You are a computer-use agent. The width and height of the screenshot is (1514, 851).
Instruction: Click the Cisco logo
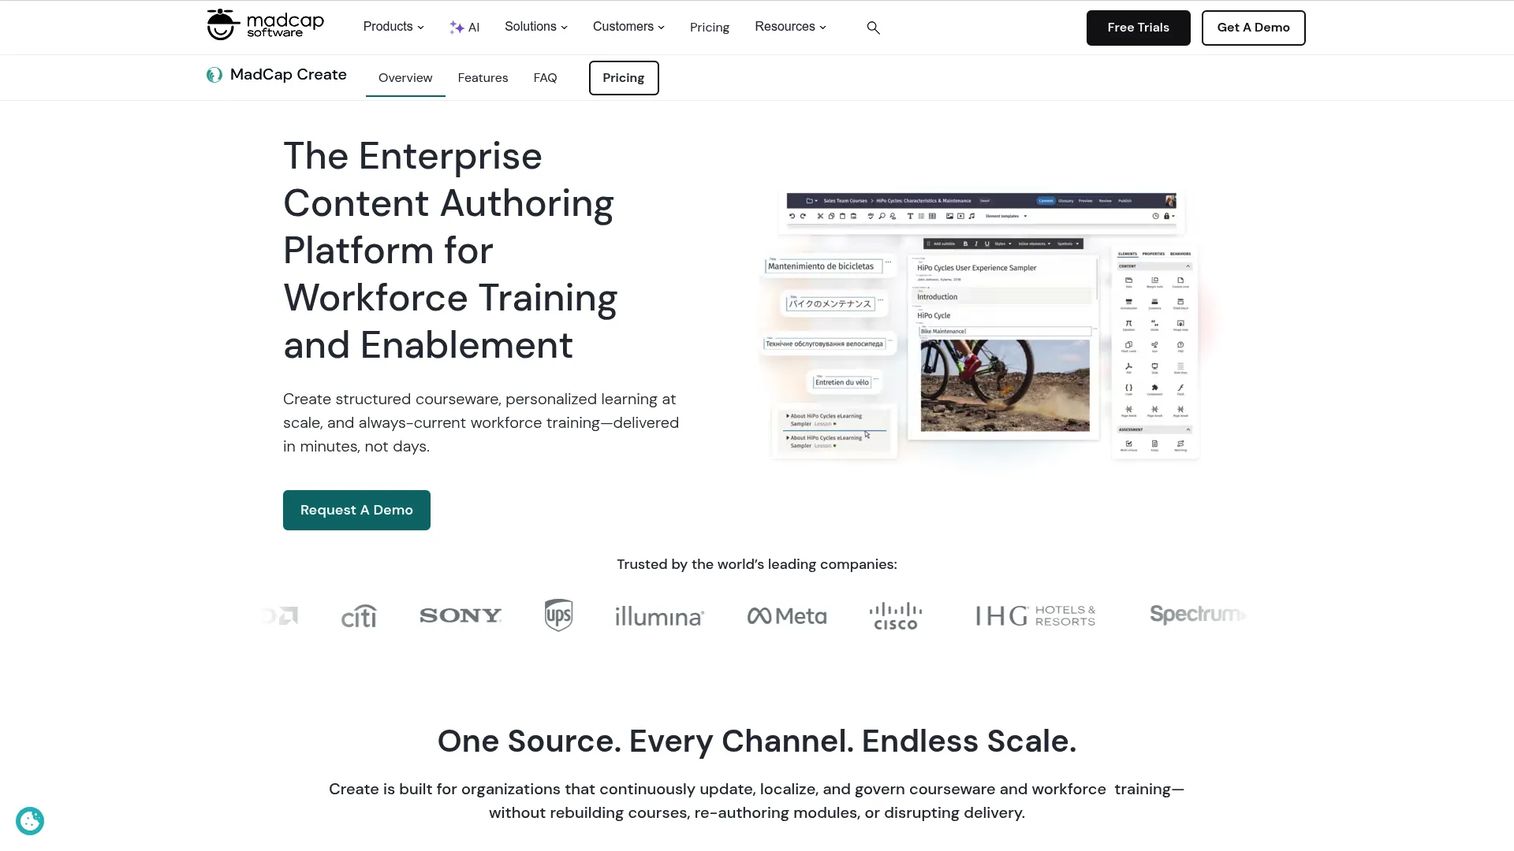(x=896, y=616)
